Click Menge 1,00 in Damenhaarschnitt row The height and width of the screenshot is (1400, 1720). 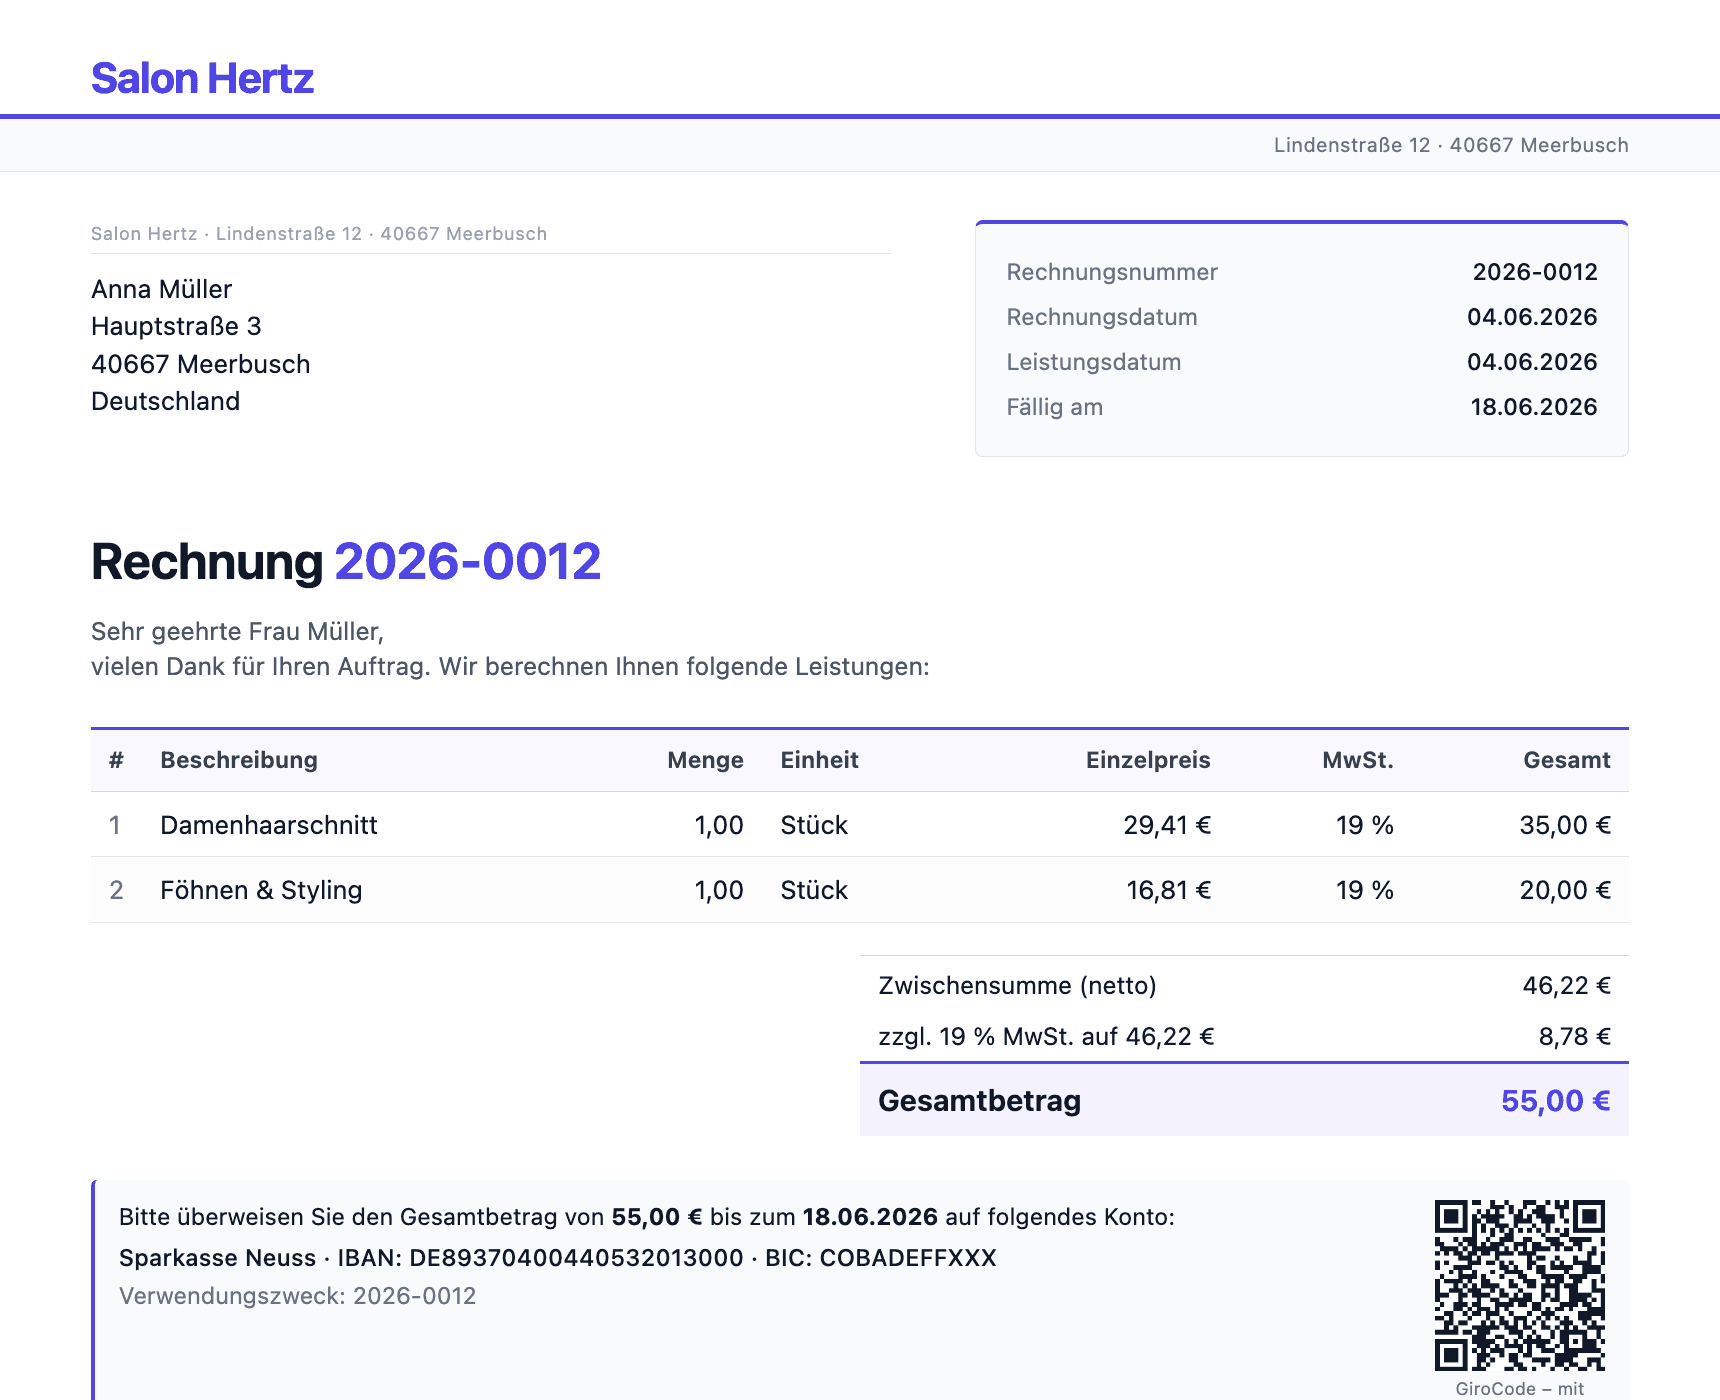(719, 825)
